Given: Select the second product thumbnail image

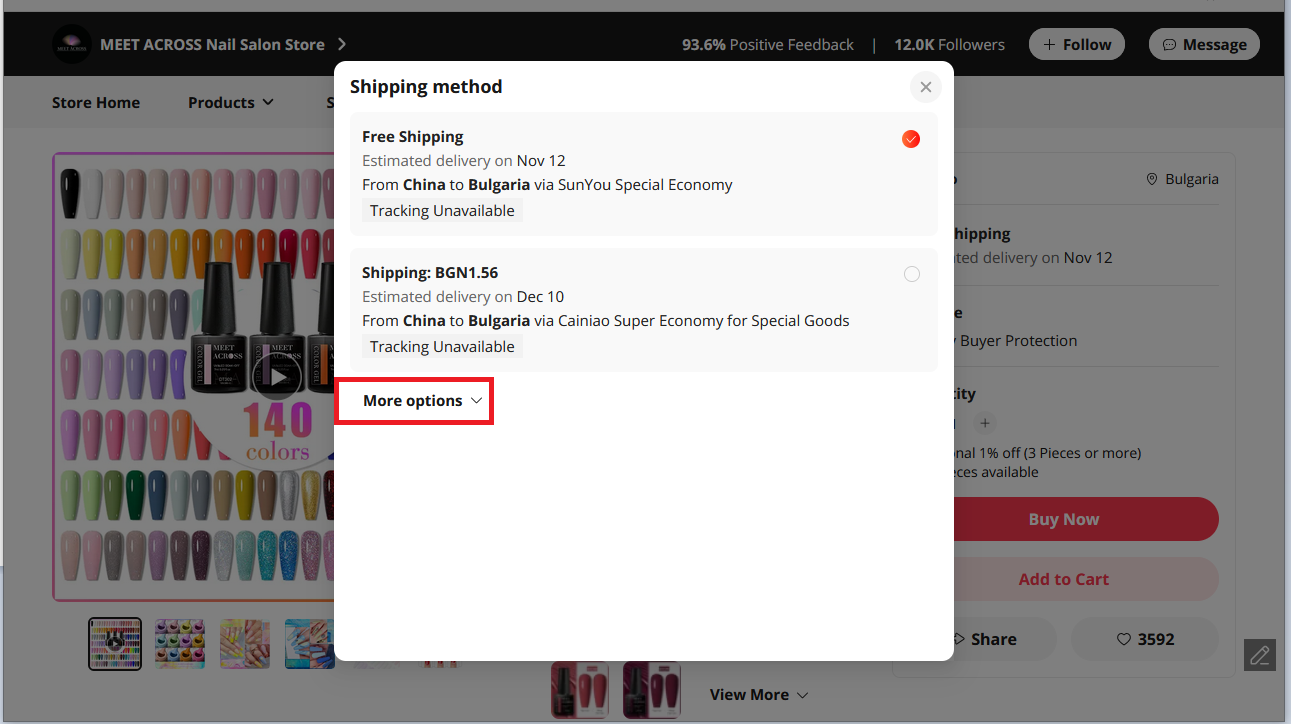Looking at the screenshot, I should click(x=180, y=643).
